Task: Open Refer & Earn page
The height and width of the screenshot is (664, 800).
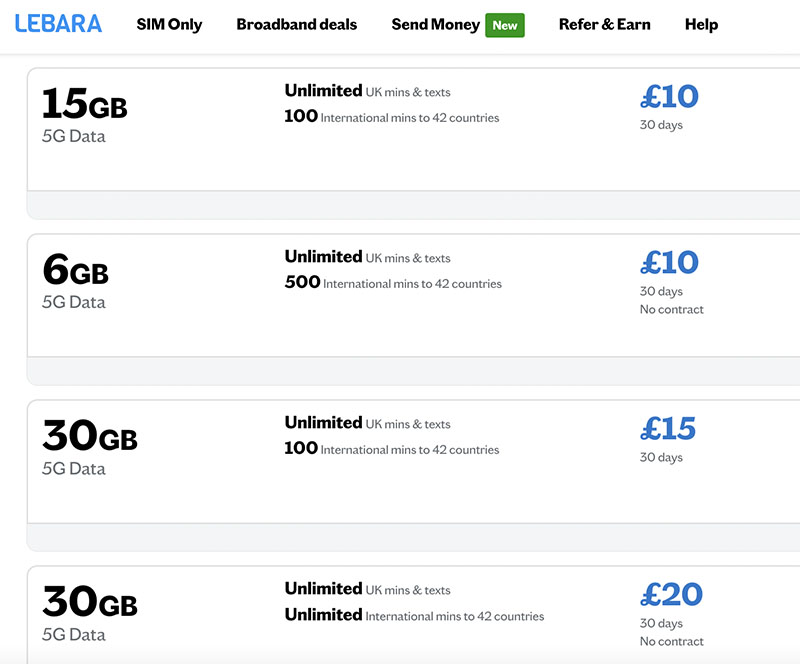Action: 605,24
